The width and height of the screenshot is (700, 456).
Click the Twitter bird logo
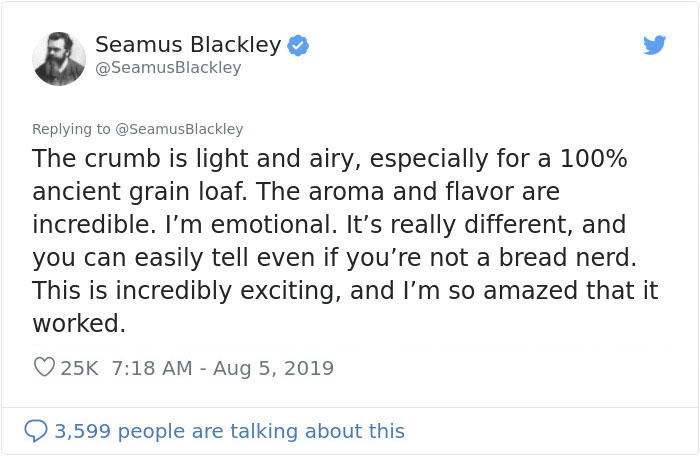[x=655, y=46]
